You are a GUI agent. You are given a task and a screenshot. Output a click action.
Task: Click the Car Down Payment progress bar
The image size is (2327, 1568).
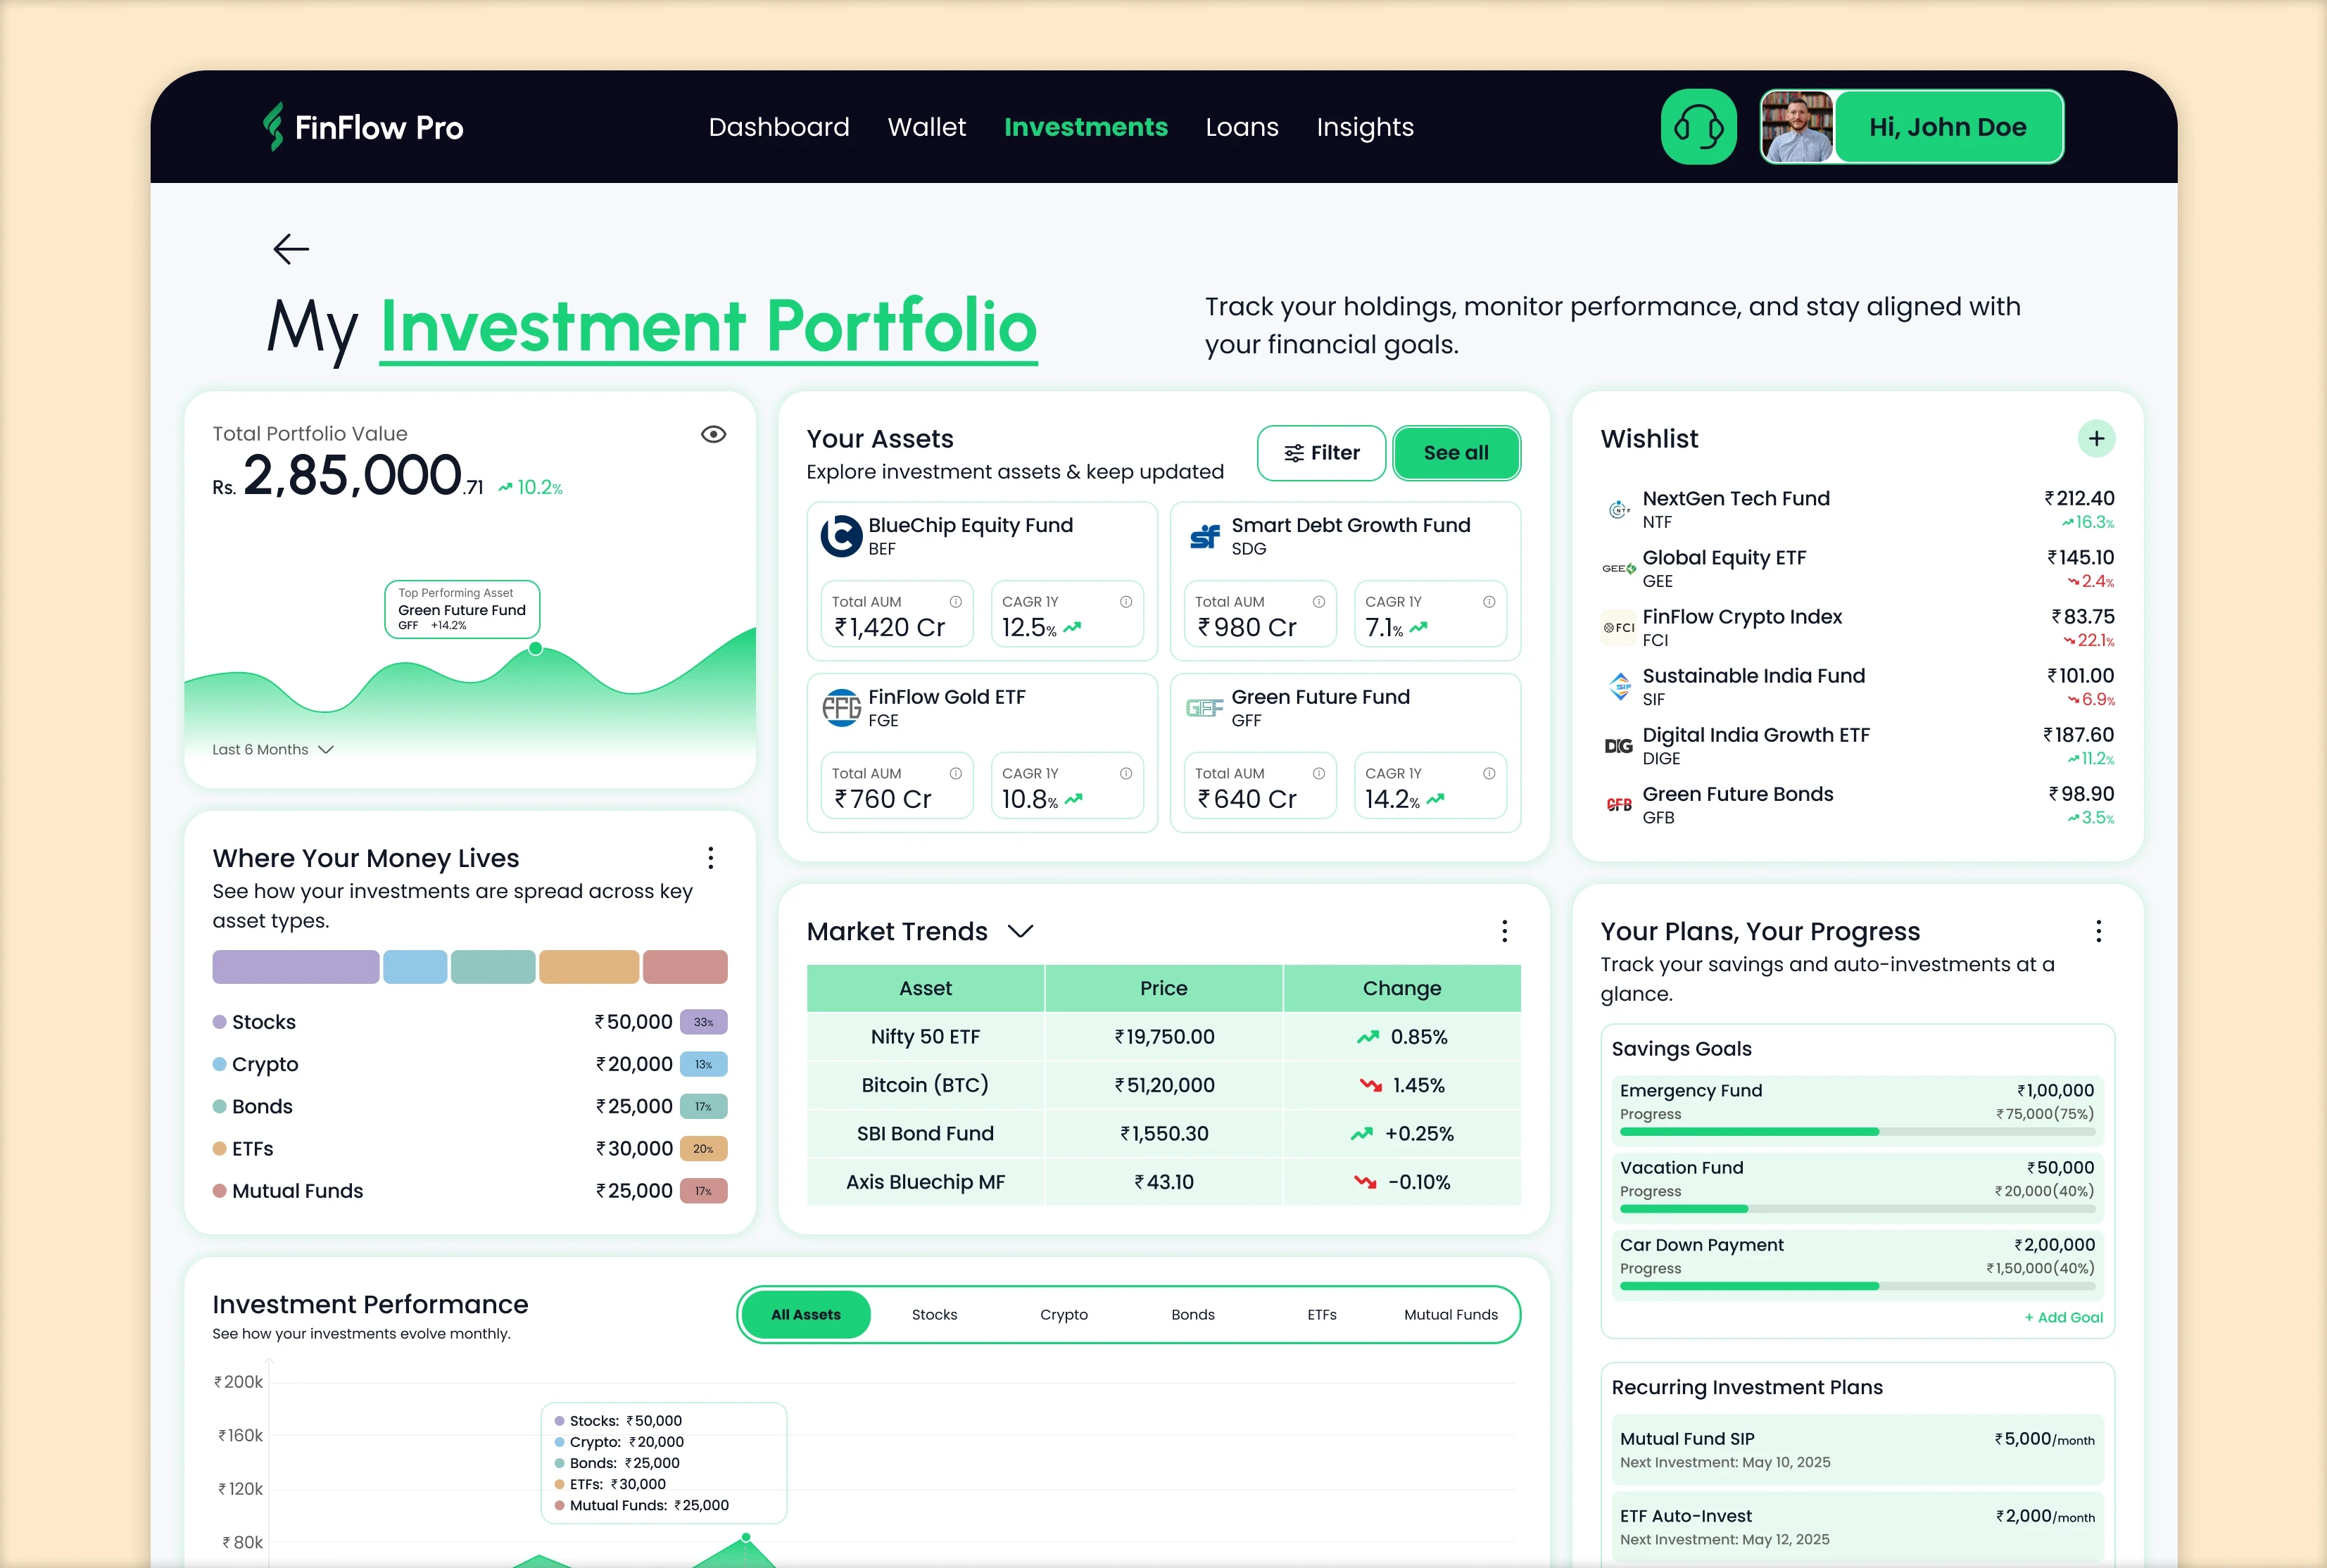click(1857, 1286)
